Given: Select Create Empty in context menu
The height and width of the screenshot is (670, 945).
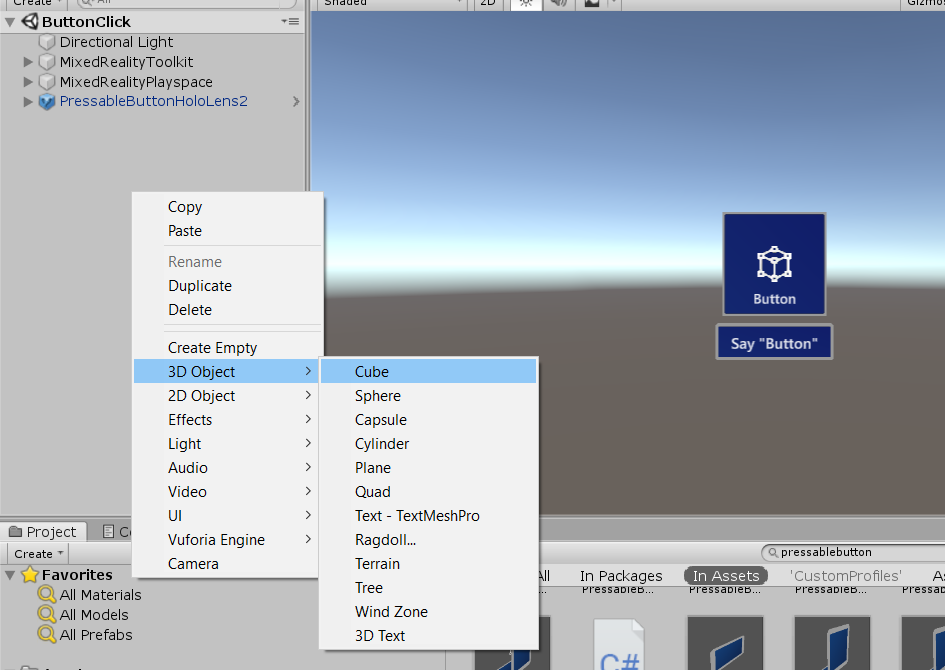Looking at the screenshot, I should click(x=212, y=348).
